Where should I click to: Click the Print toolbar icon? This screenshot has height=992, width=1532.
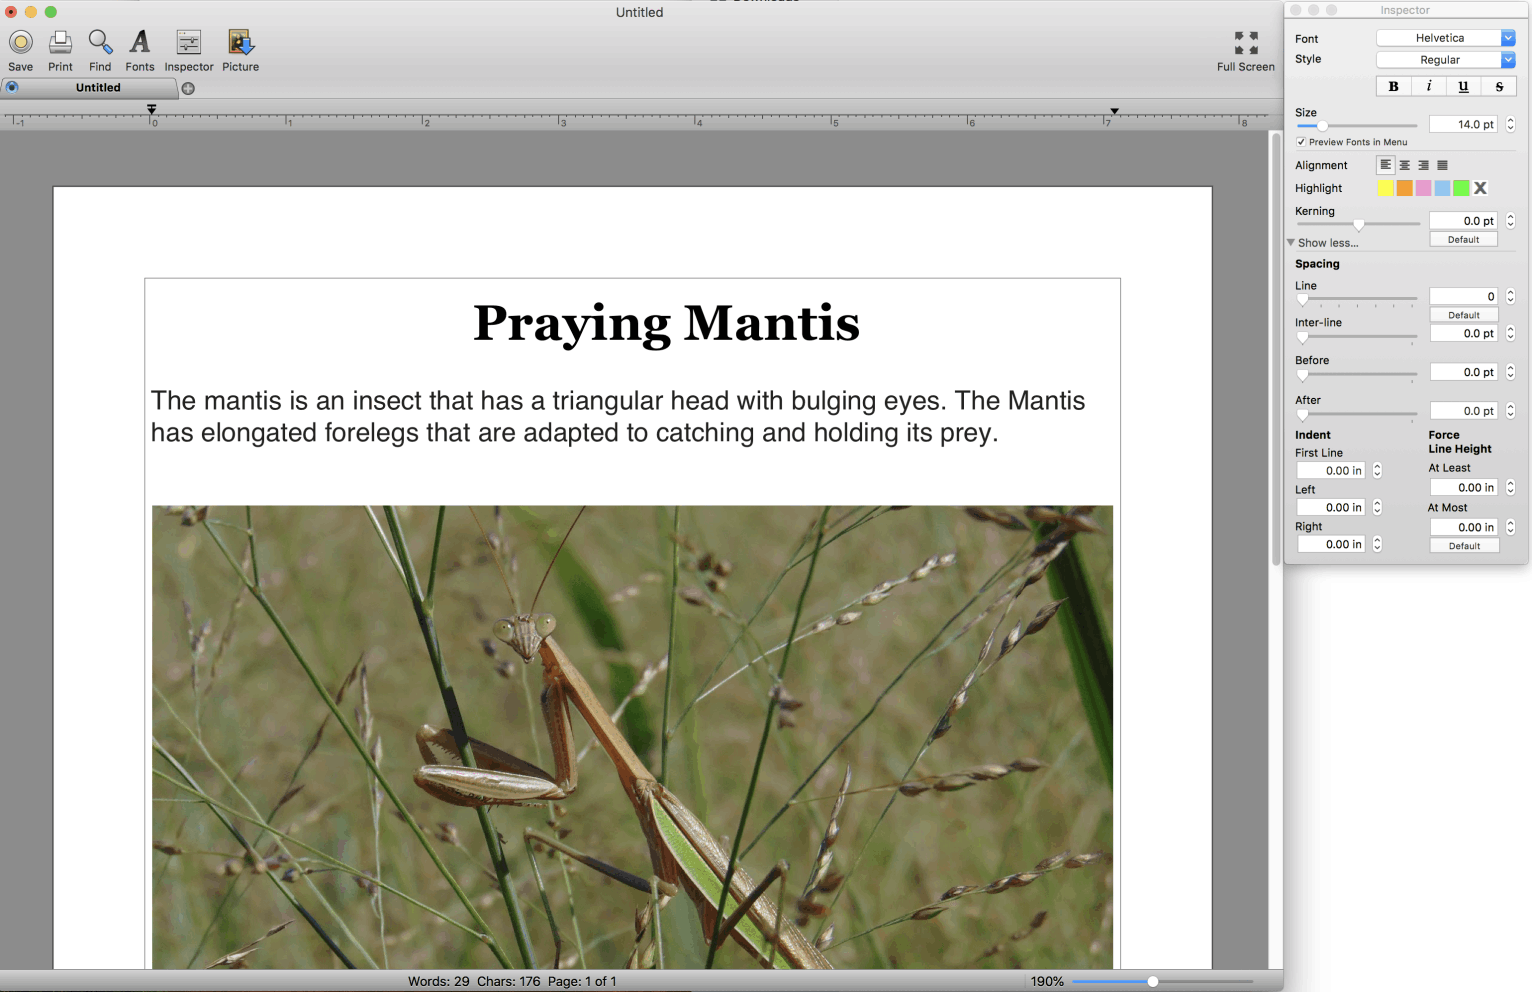click(60, 43)
